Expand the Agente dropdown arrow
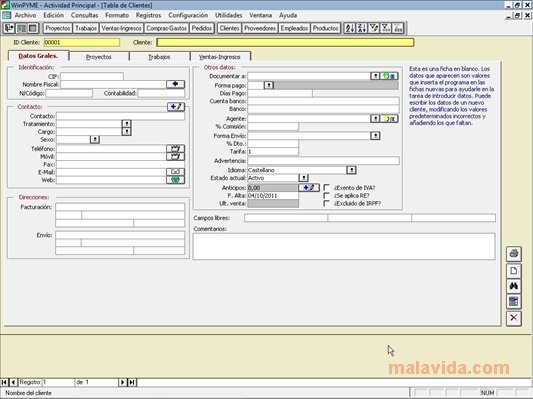Viewport: 533px width, 399px height. [x=375, y=119]
